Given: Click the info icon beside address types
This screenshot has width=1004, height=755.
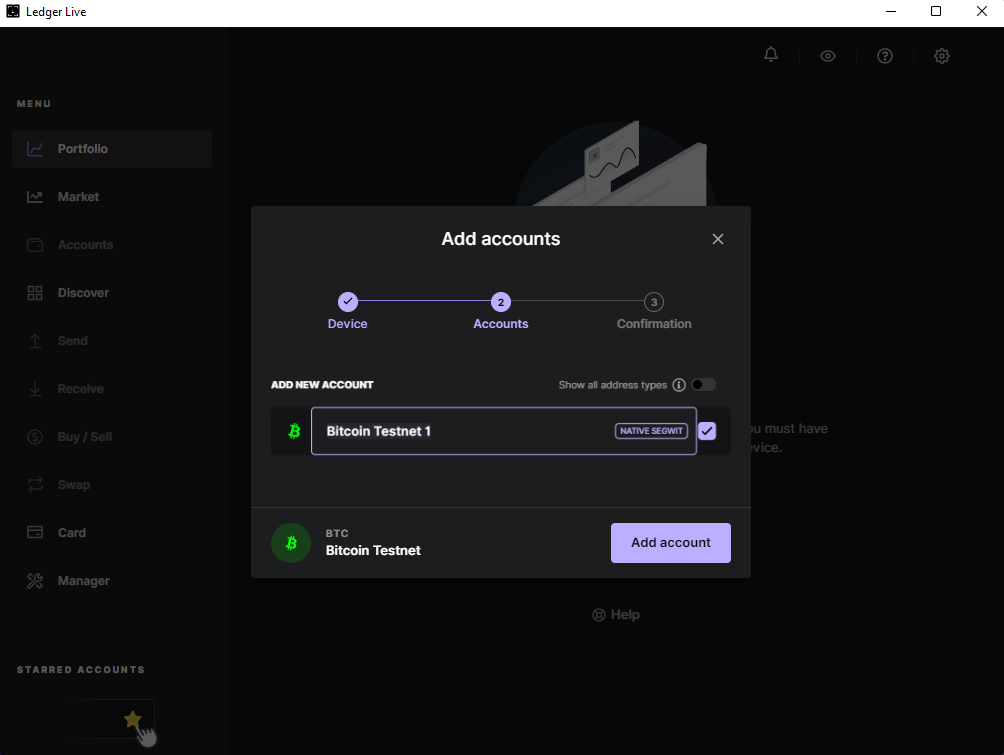Looking at the screenshot, I should click(679, 385).
